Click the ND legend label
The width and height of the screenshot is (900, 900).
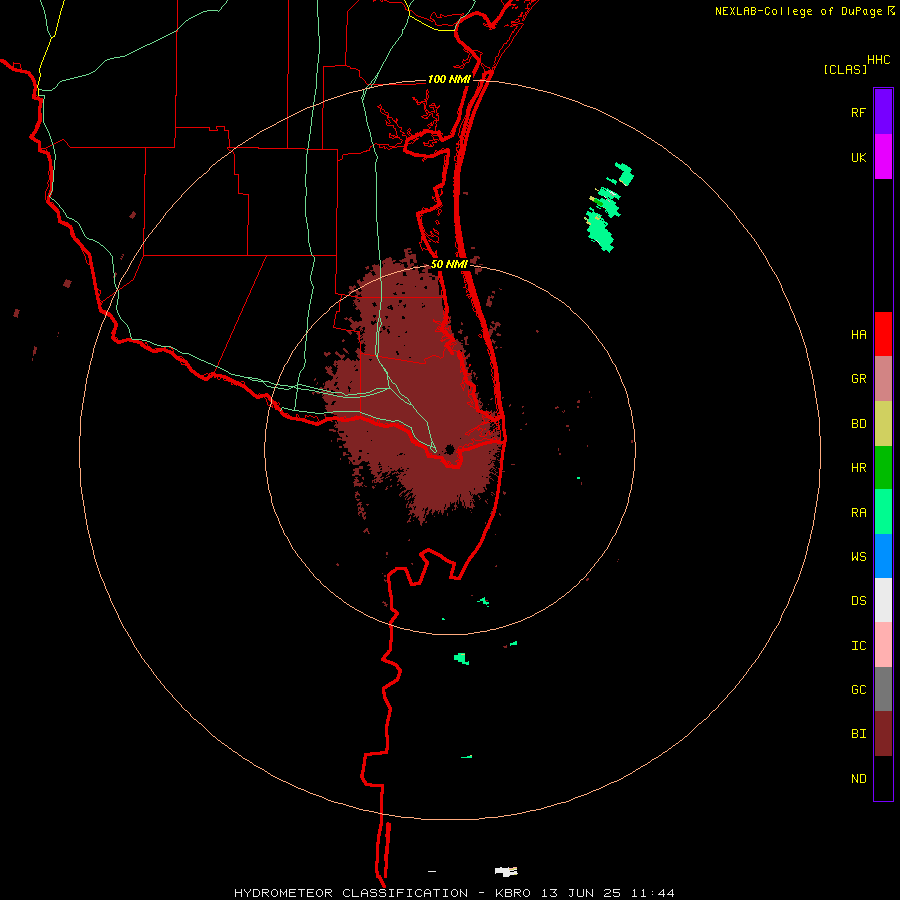(x=858, y=779)
